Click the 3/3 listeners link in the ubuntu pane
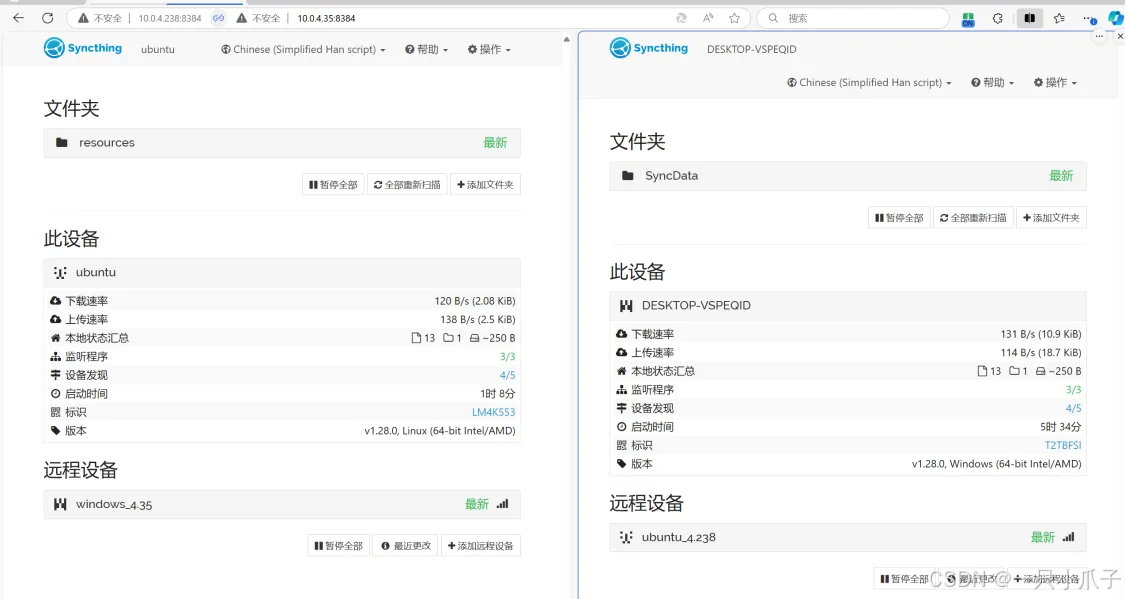Viewport: 1125px width, 599px height. point(507,357)
